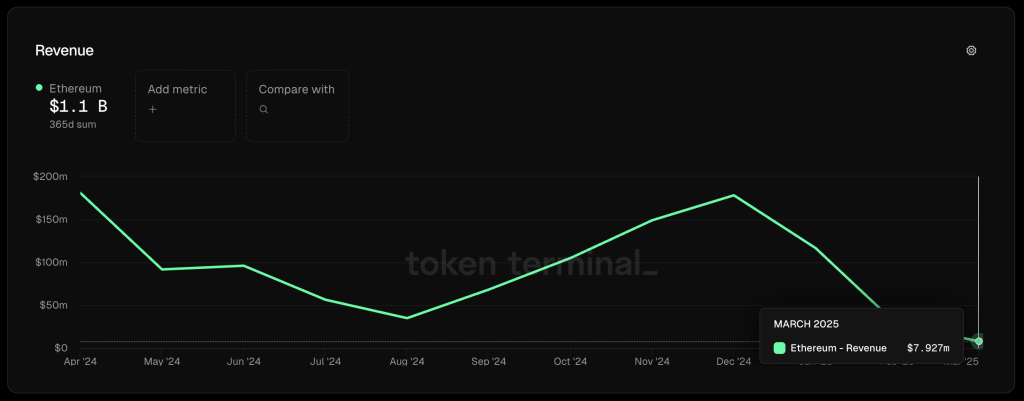Click the $200m y-axis label
Image resolution: width=1024 pixels, height=401 pixels.
click(x=50, y=176)
